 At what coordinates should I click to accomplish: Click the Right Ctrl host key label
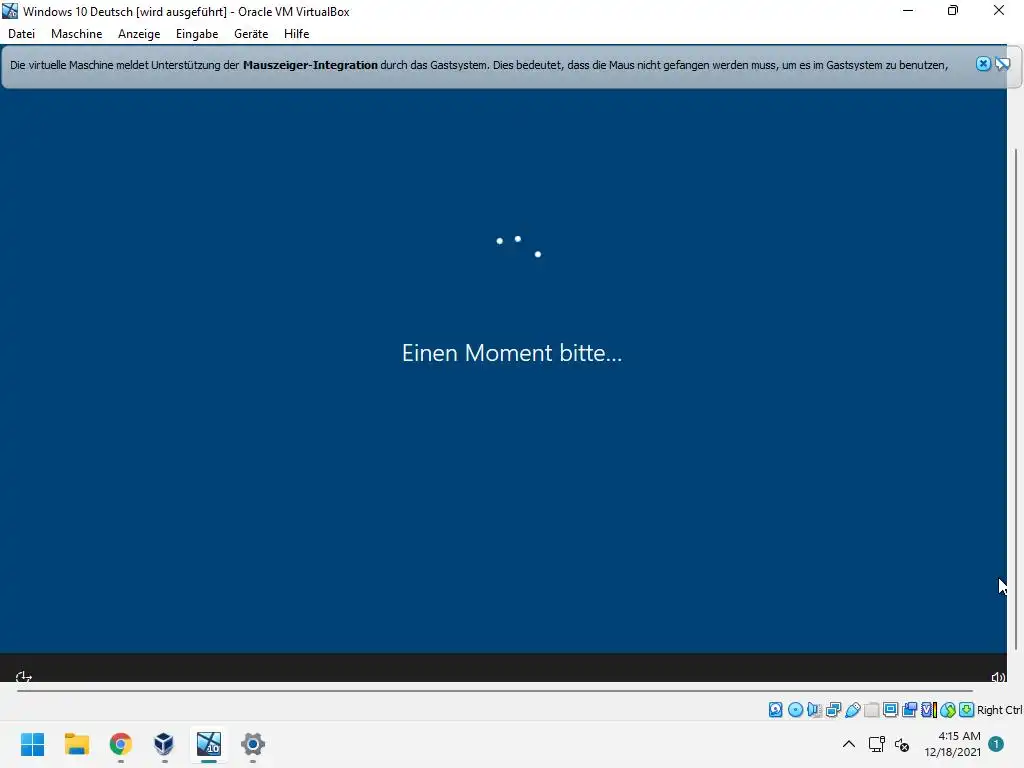tap(999, 710)
